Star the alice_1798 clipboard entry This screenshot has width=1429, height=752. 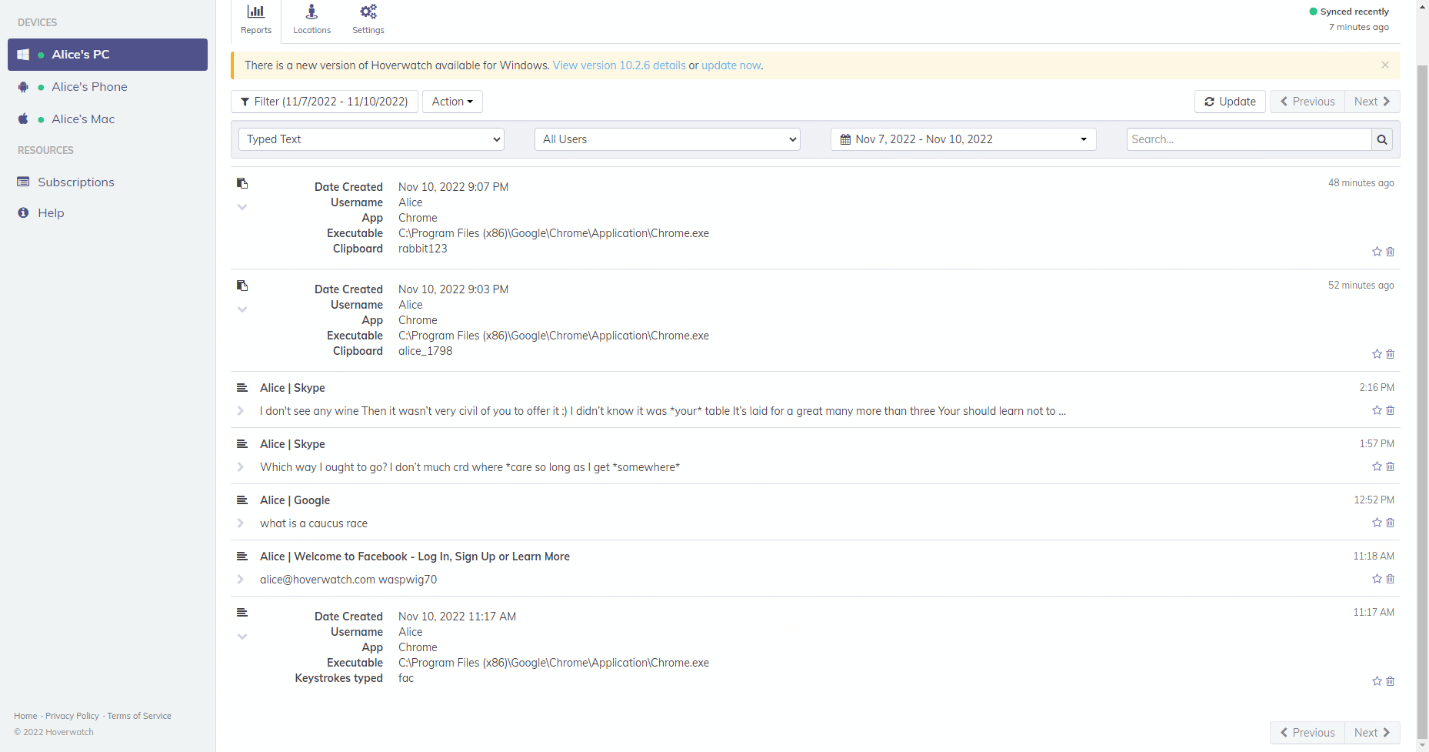(x=1377, y=354)
